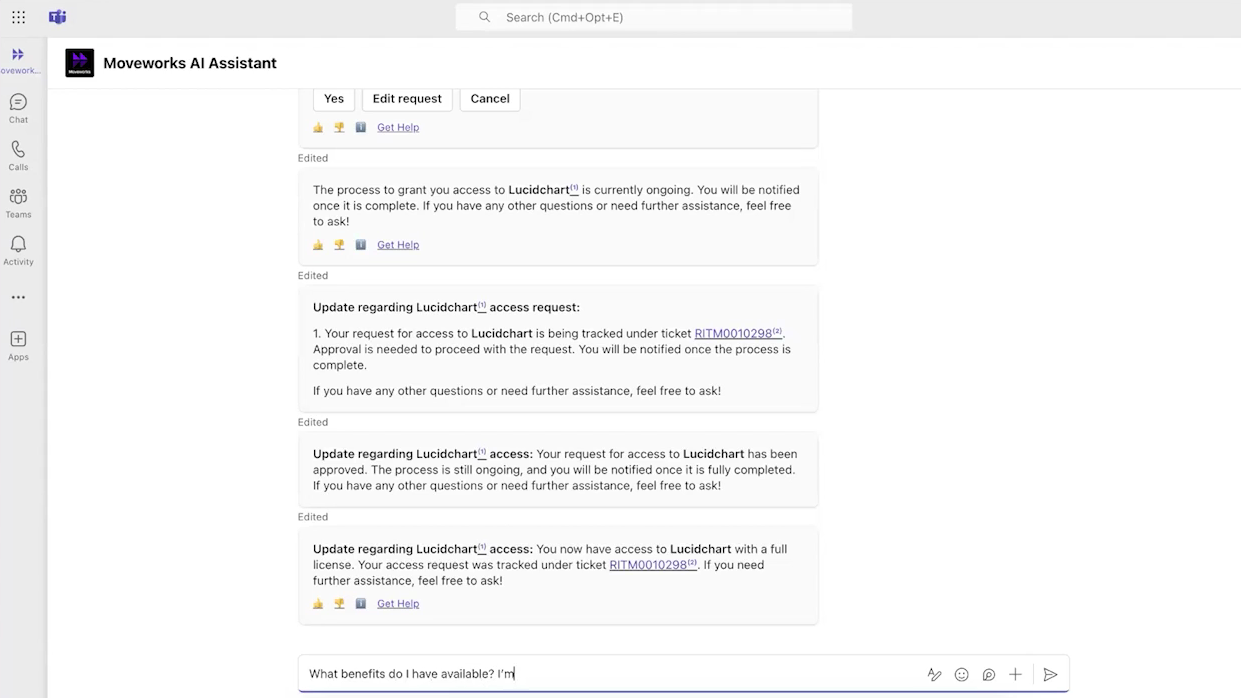
Task: Open the Apps store in sidebar
Action: coord(18,345)
